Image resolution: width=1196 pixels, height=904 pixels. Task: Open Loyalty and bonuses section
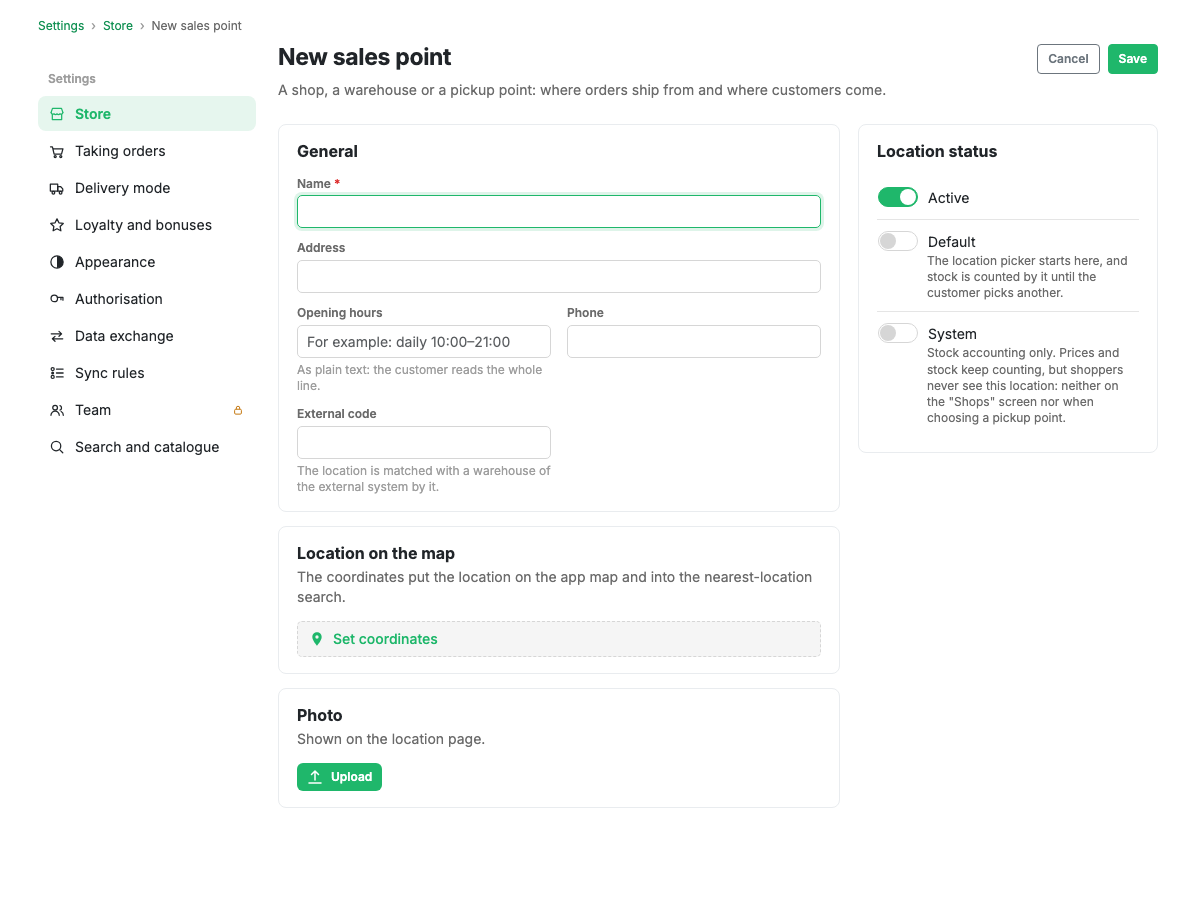[x=146, y=225]
